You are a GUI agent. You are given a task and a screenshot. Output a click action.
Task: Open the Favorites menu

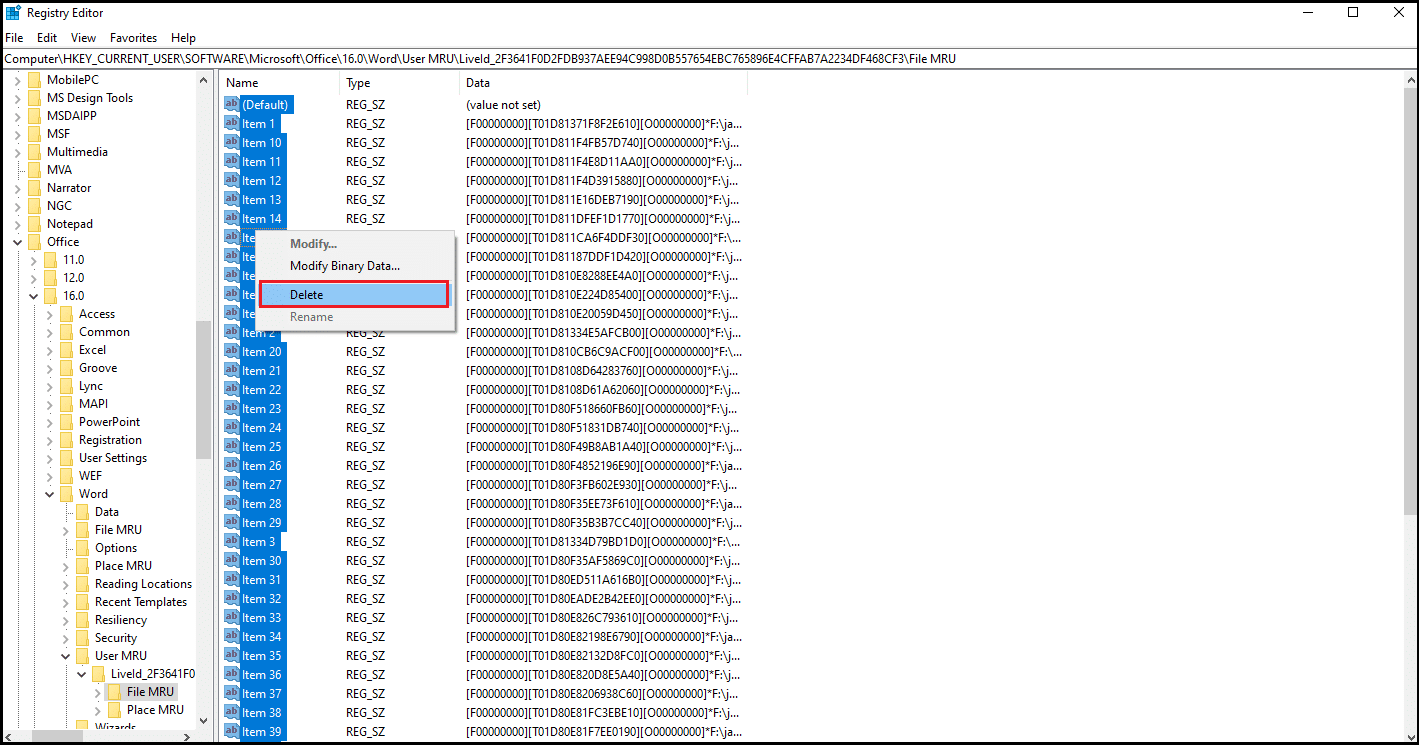click(134, 38)
